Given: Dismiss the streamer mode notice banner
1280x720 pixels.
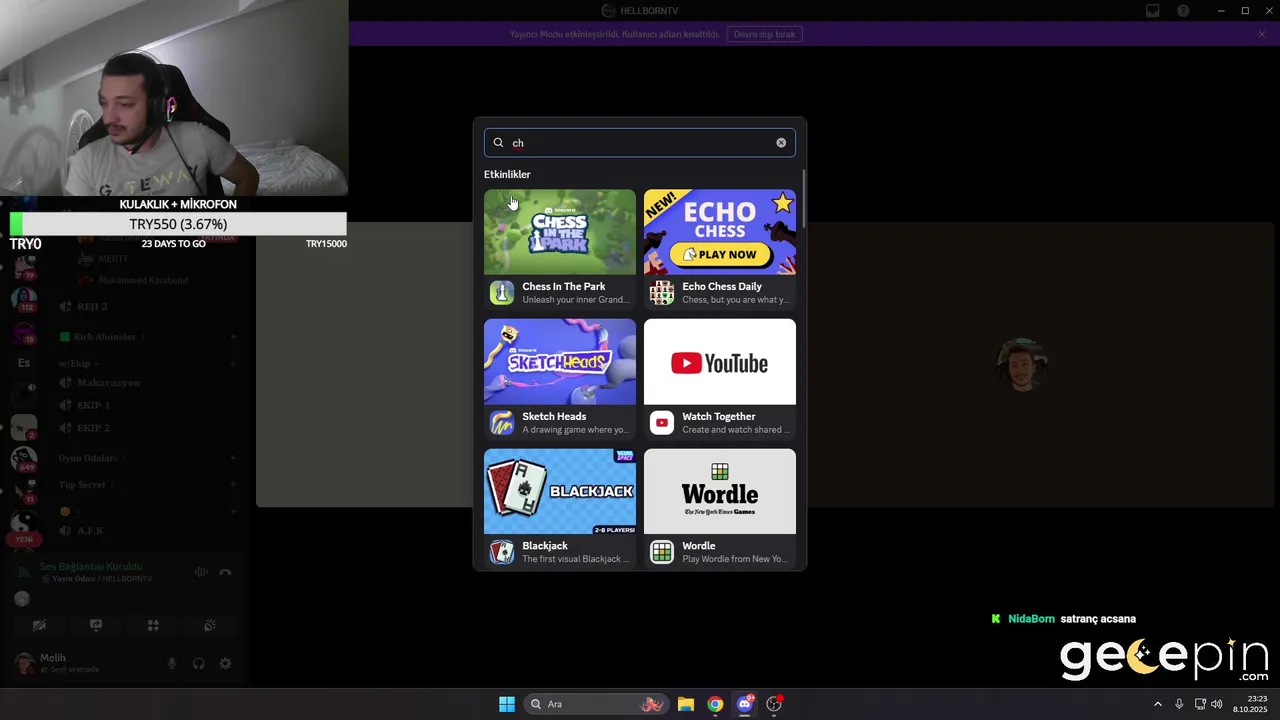Looking at the screenshot, I should (1262, 34).
